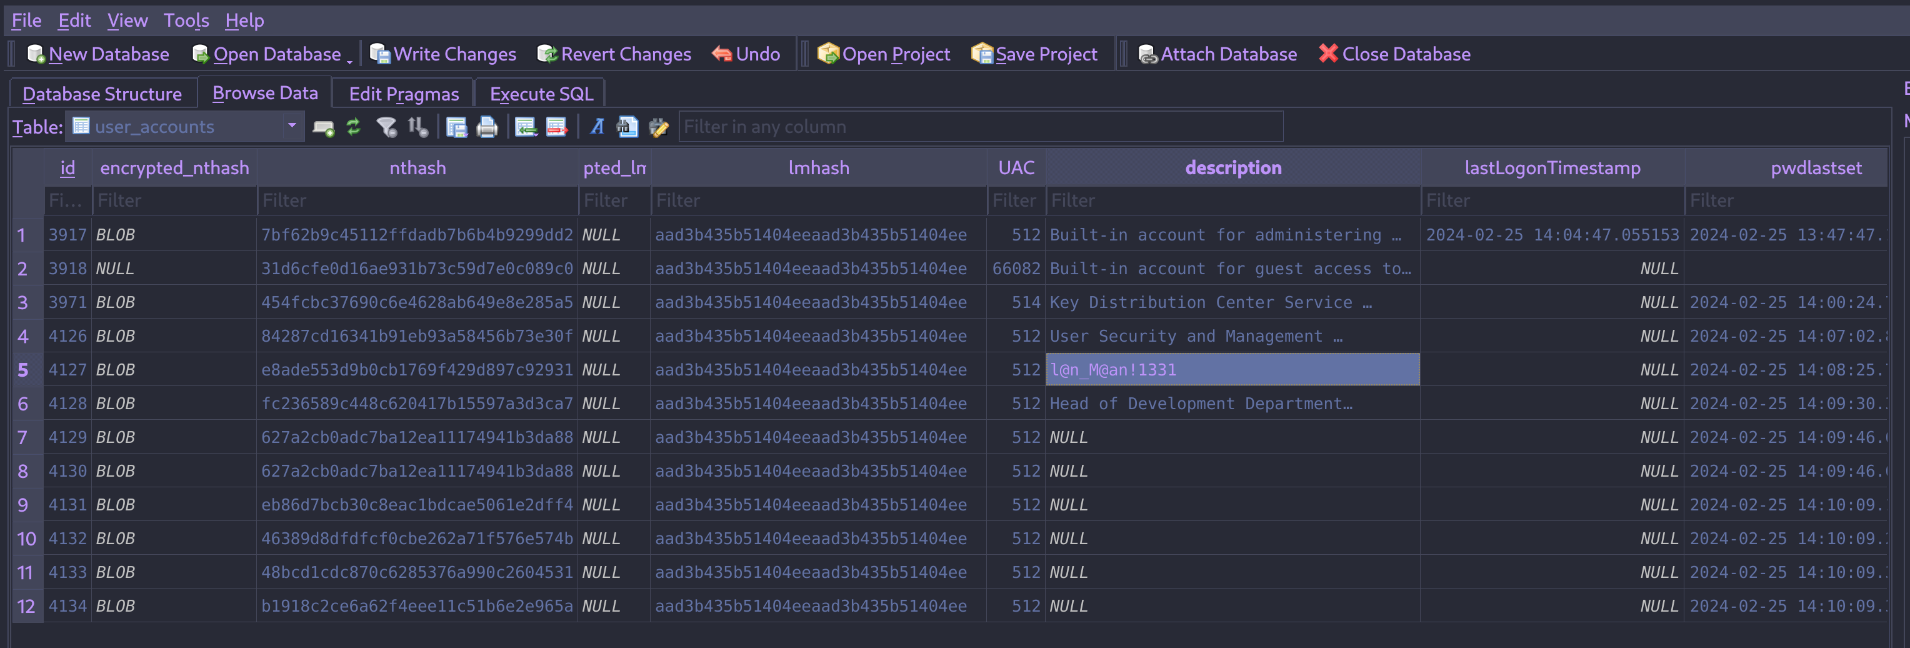Screen dimensions: 1910x648
Task: Save the table as currently displayed
Action: click(456, 127)
